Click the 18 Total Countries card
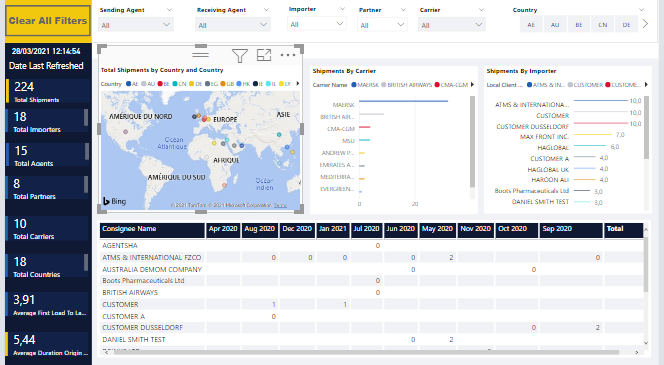The height and width of the screenshot is (365, 664). tap(47, 266)
